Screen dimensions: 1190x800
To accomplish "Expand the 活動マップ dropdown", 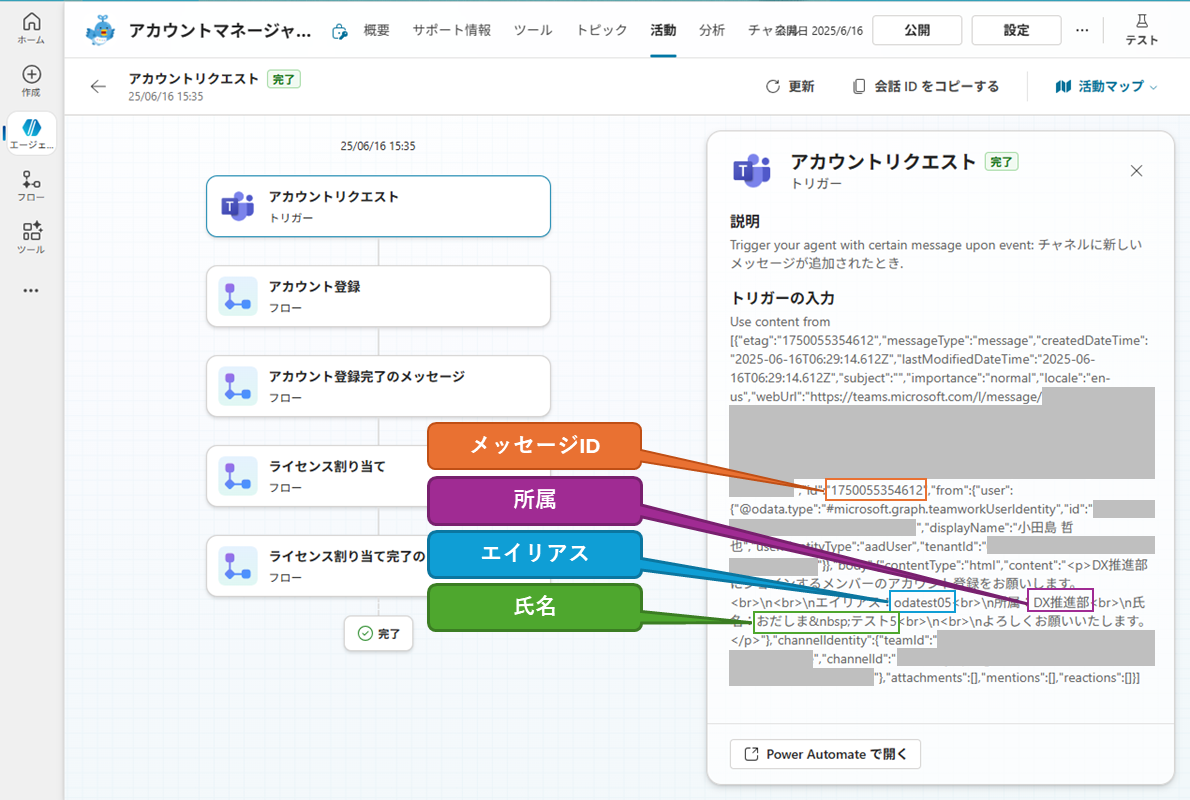I will [x=1107, y=87].
